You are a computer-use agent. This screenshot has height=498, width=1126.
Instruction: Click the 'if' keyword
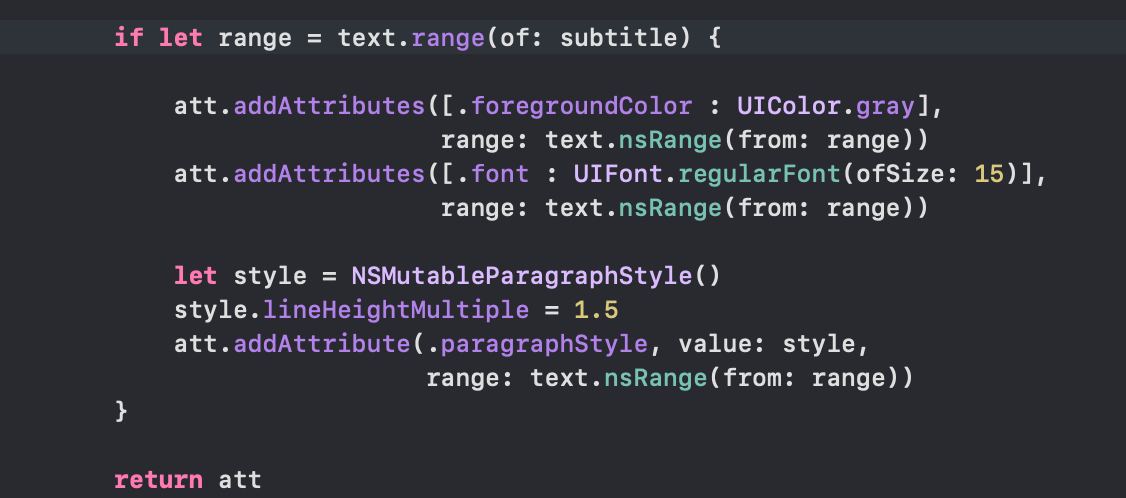(x=129, y=37)
